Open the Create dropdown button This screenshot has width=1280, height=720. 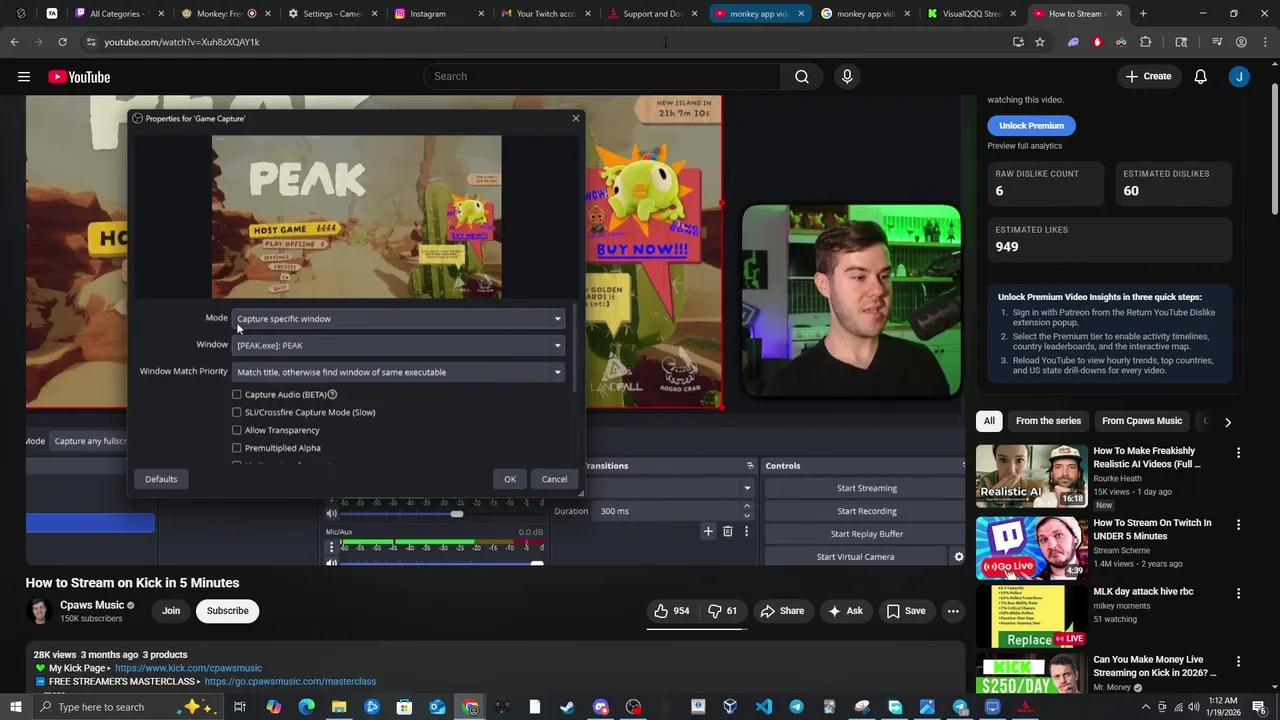pyautogui.click(x=1147, y=76)
